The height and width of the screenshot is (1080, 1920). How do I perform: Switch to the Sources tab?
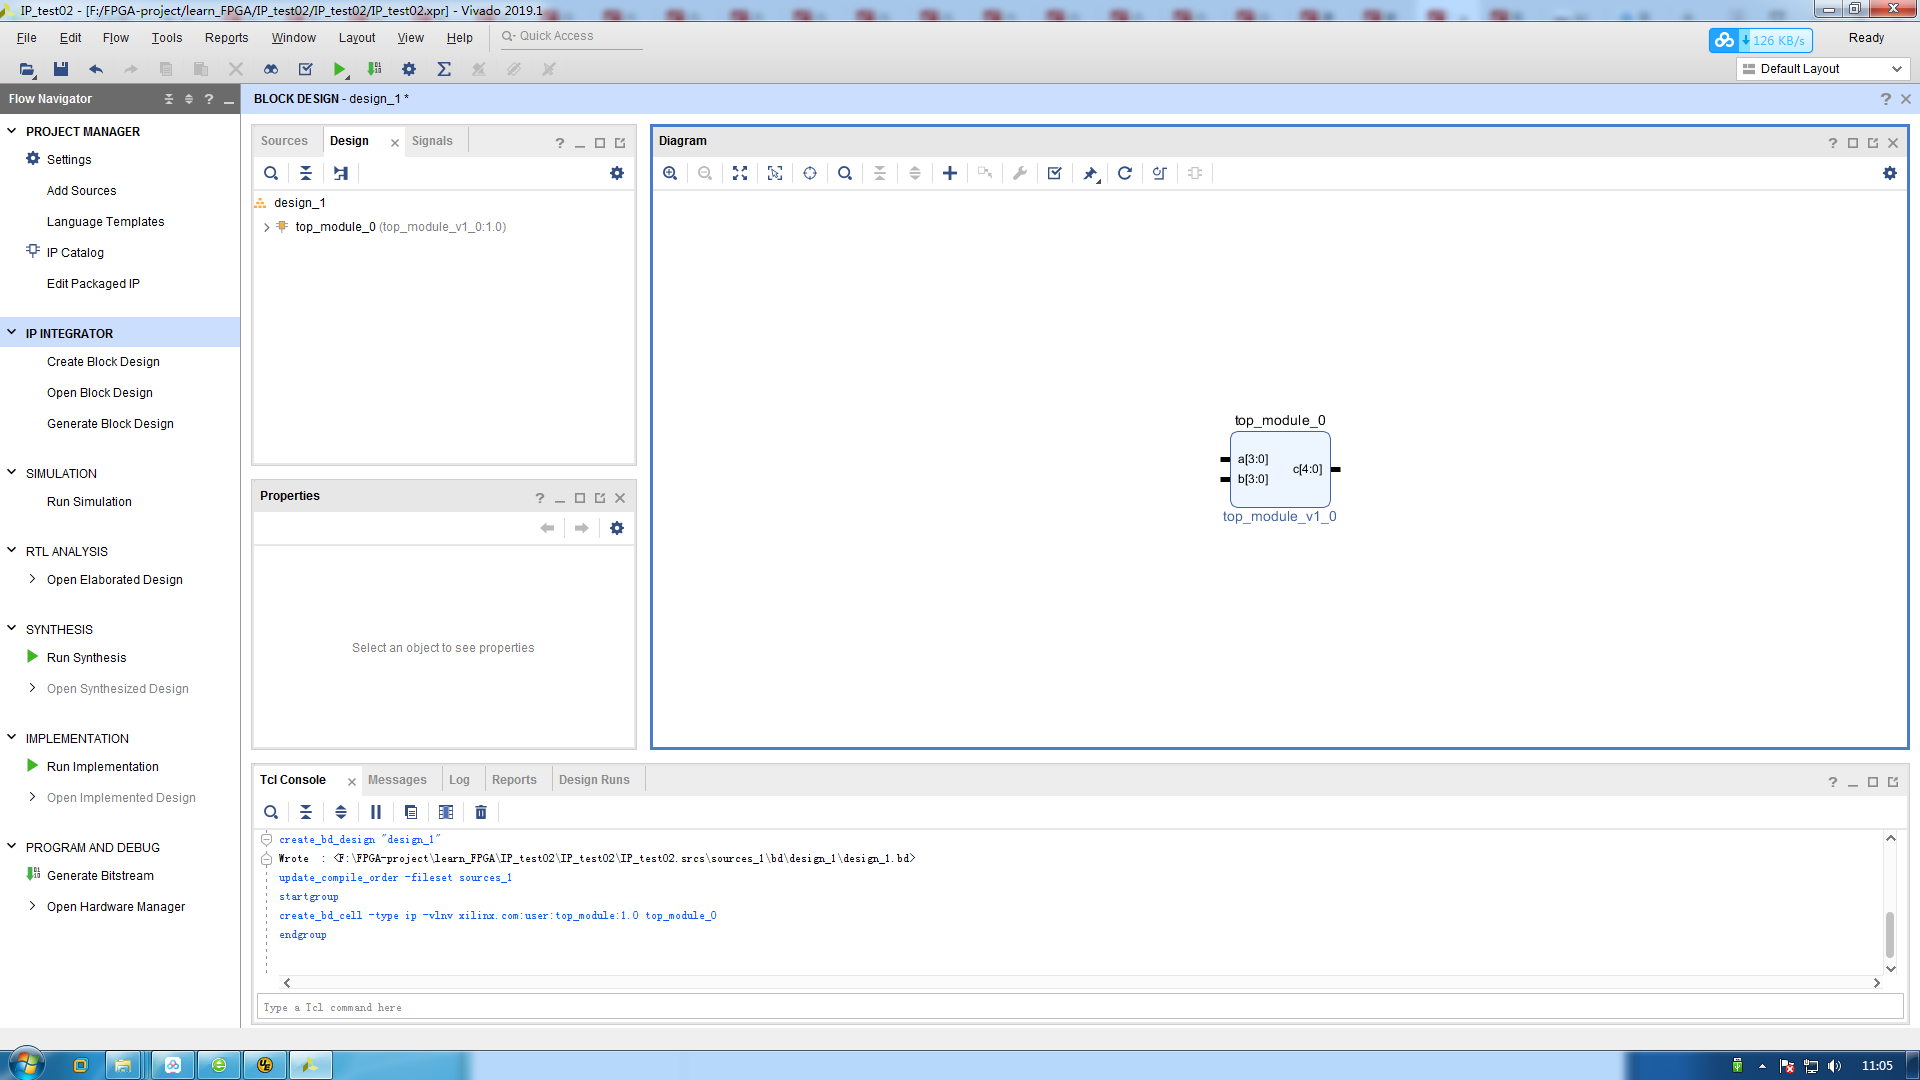pos(284,141)
